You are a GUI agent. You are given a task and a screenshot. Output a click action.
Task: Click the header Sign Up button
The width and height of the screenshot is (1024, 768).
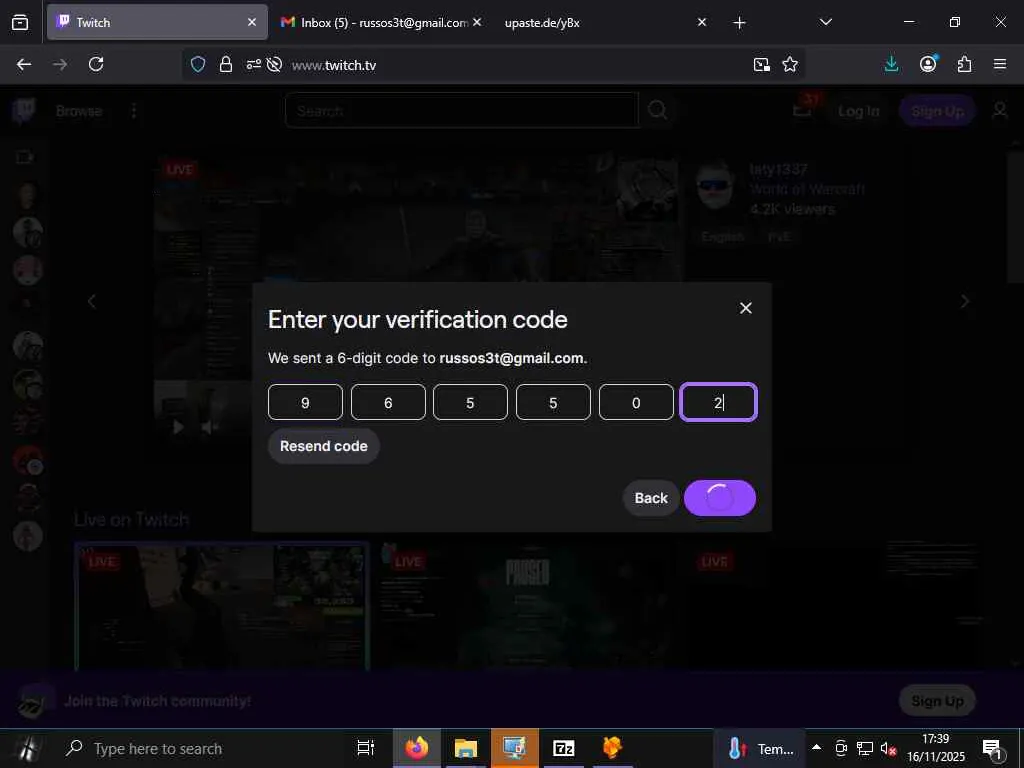(937, 111)
